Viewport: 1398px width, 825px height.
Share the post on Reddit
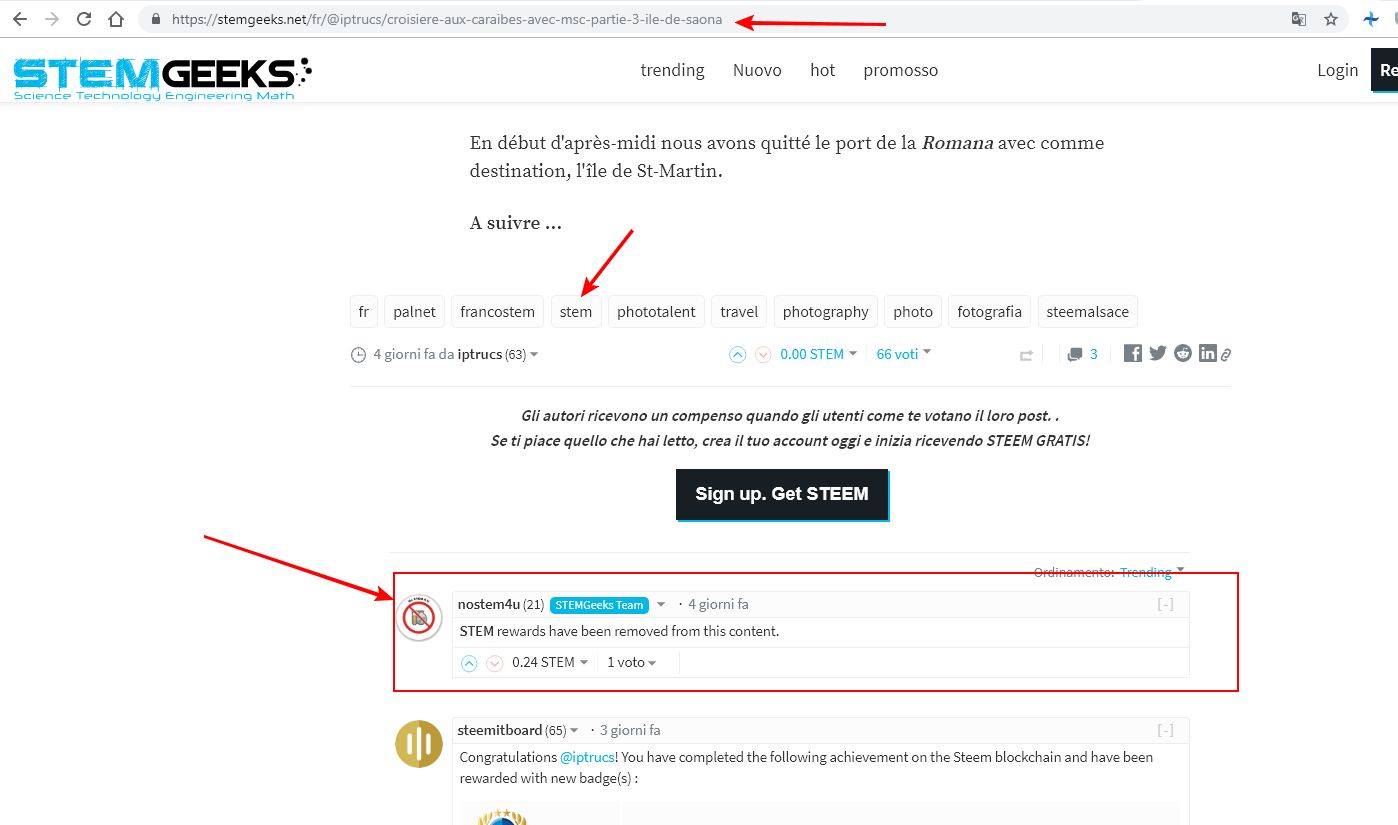pyautogui.click(x=1183, y=353)
